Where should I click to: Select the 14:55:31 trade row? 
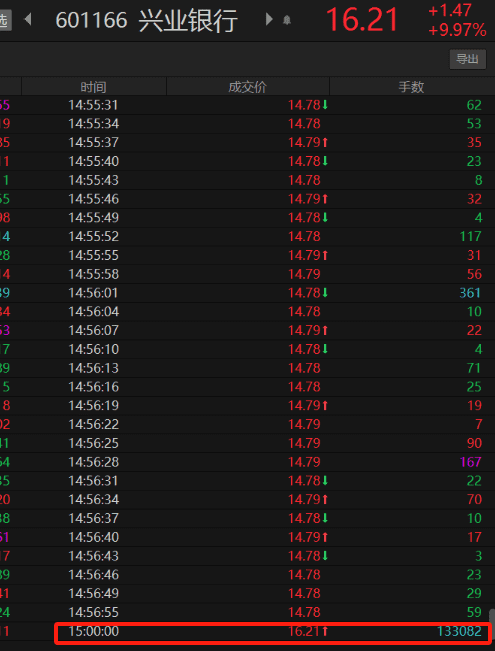(x=248, y=105)
